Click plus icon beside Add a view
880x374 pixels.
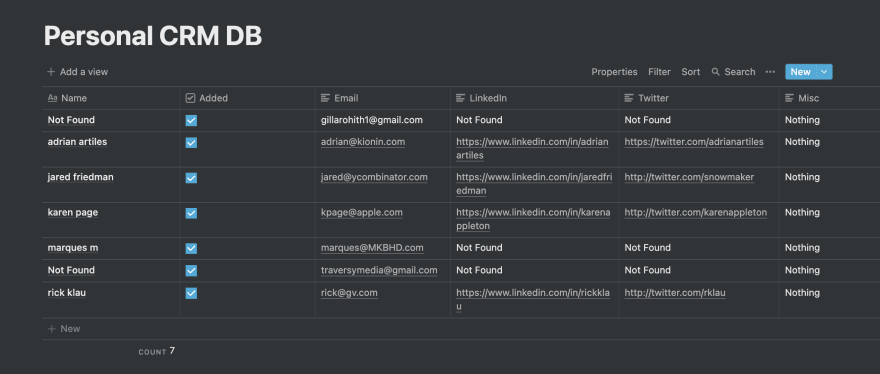pyautogui.click(x=51, y=72)
